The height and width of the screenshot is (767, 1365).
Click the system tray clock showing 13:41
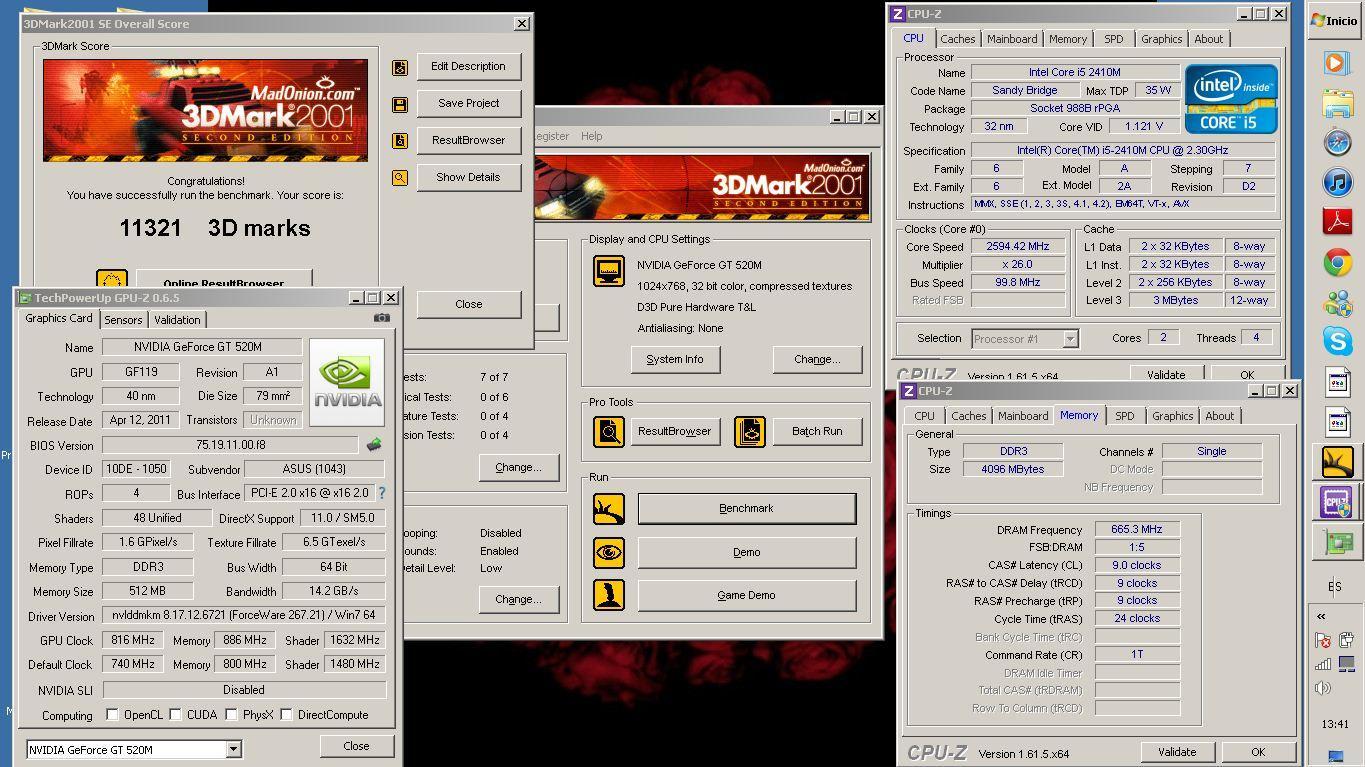pyautogui.click(x=1335, y=724)
